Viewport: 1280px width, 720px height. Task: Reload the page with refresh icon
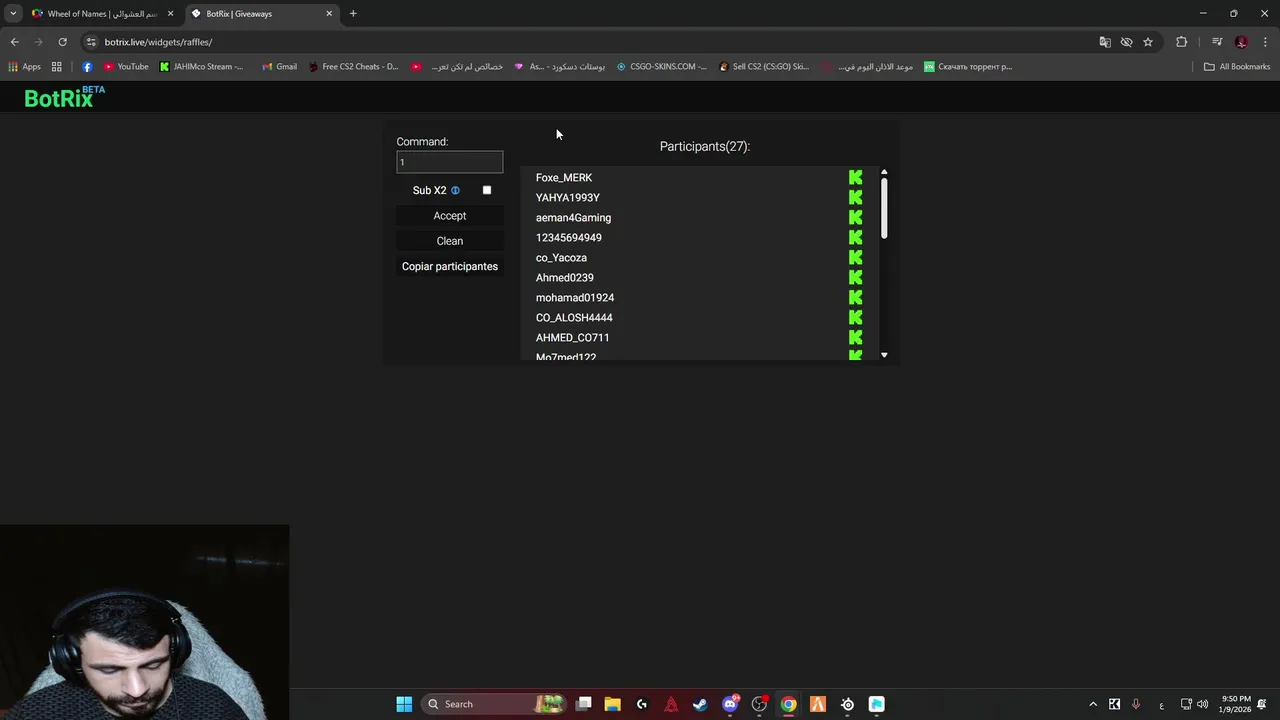coord(62,42)
